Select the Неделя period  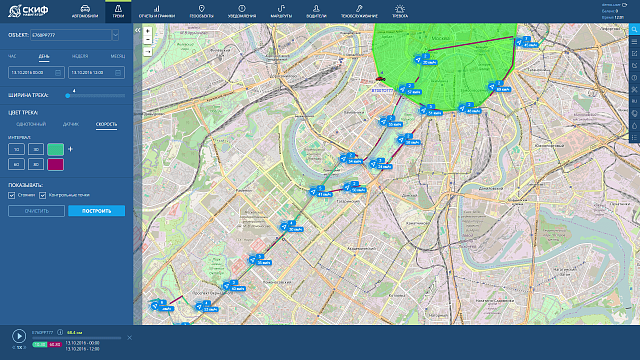pos(80,56)
